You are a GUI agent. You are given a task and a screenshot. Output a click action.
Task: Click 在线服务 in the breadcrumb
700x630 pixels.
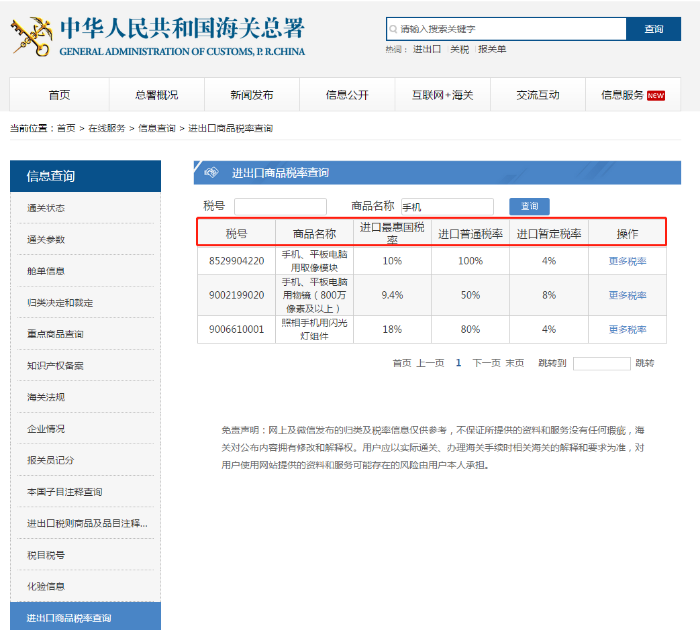[x=107, y=128]
